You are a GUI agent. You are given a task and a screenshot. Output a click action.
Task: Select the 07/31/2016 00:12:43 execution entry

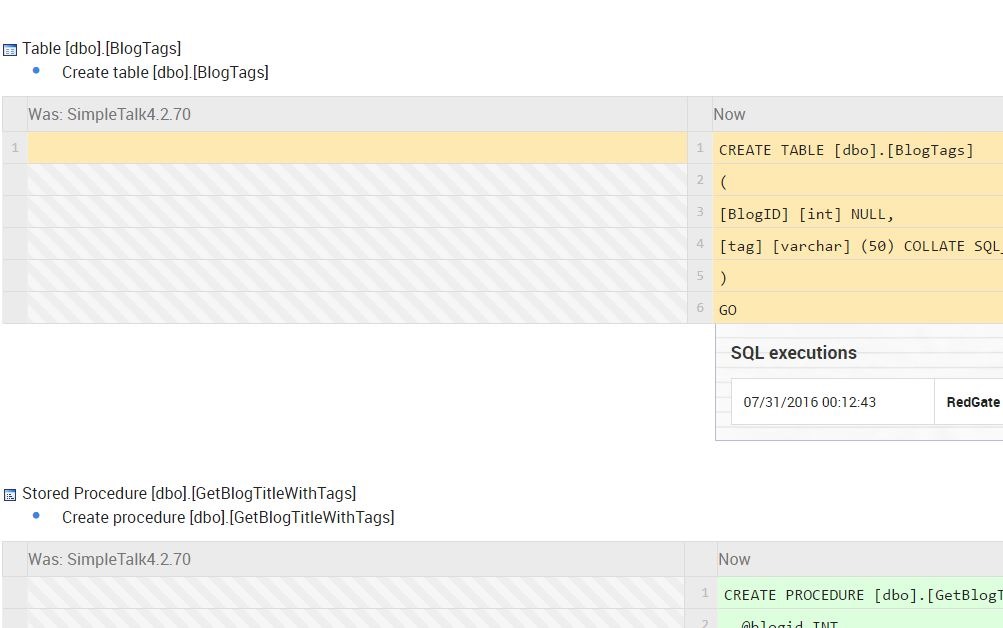(809, 402)
